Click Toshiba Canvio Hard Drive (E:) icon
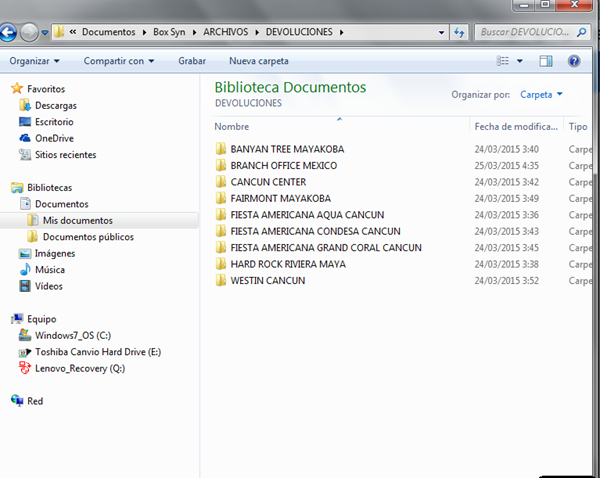Screen dimensions: 600x478 tap(25, 352)
